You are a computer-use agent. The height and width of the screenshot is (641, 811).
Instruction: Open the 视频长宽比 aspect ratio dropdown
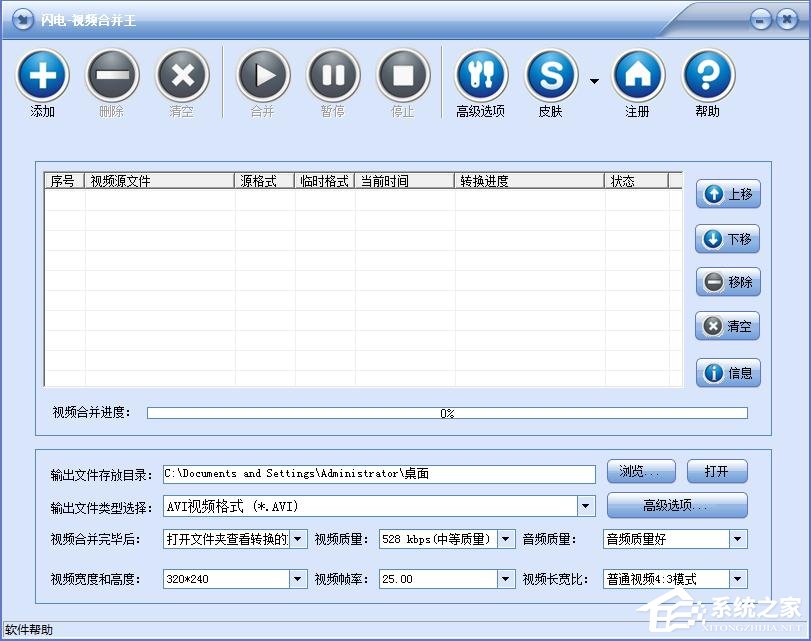pyautogui.click(x=738, y=578)
